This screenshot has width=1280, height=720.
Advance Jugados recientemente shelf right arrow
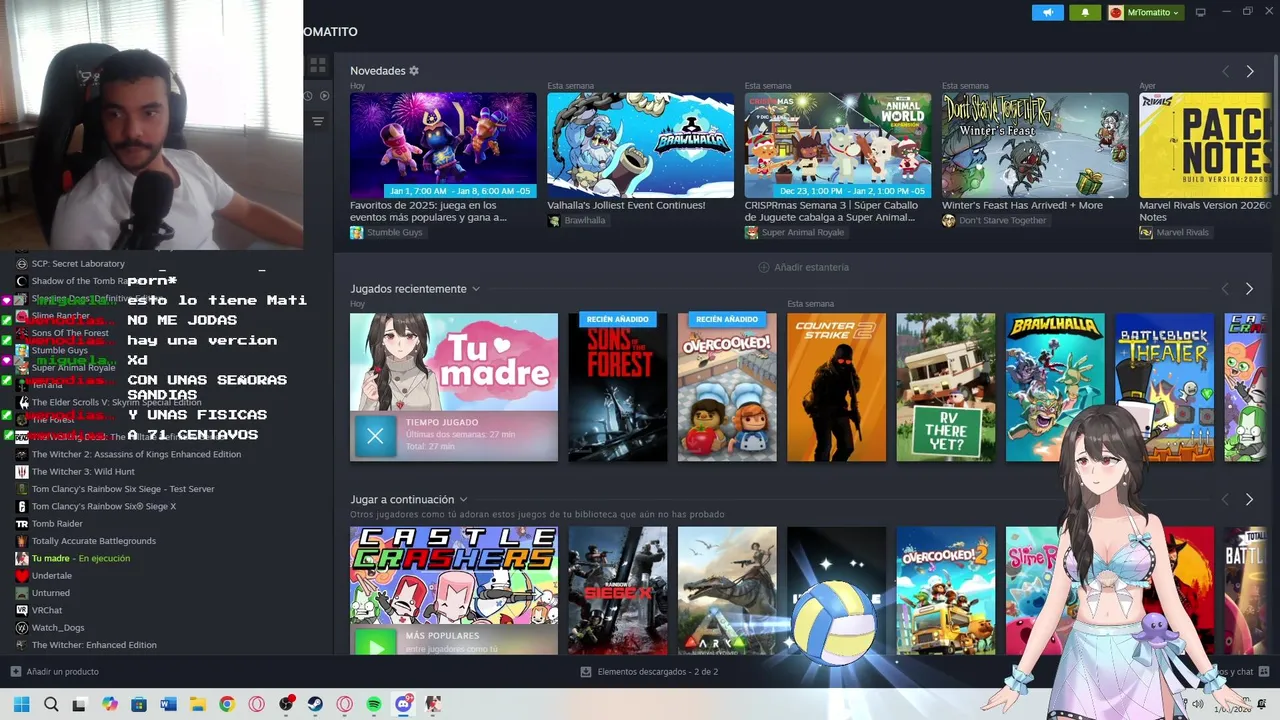pos(1249,289)
